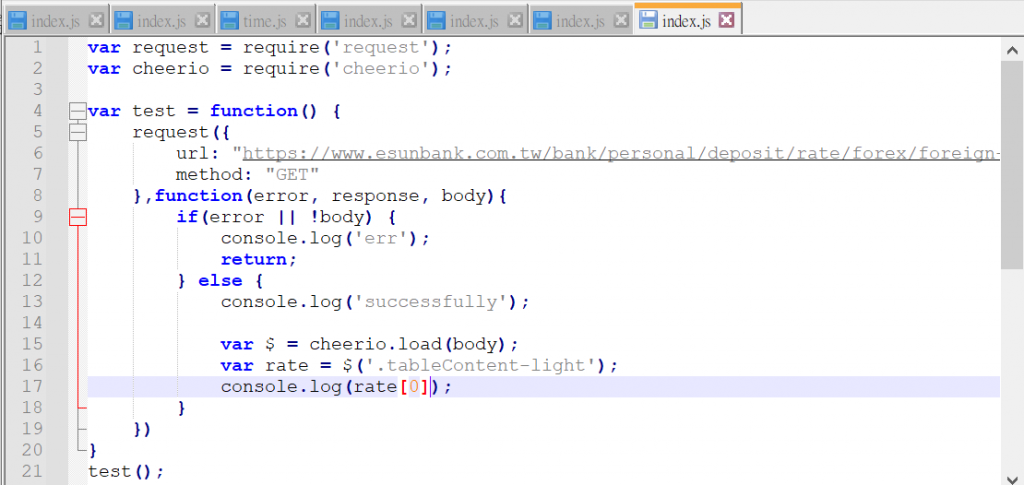The height and width of the screenshot is (485, 1024).
Task: Click the word function on line 4
Action: (254, 111)
